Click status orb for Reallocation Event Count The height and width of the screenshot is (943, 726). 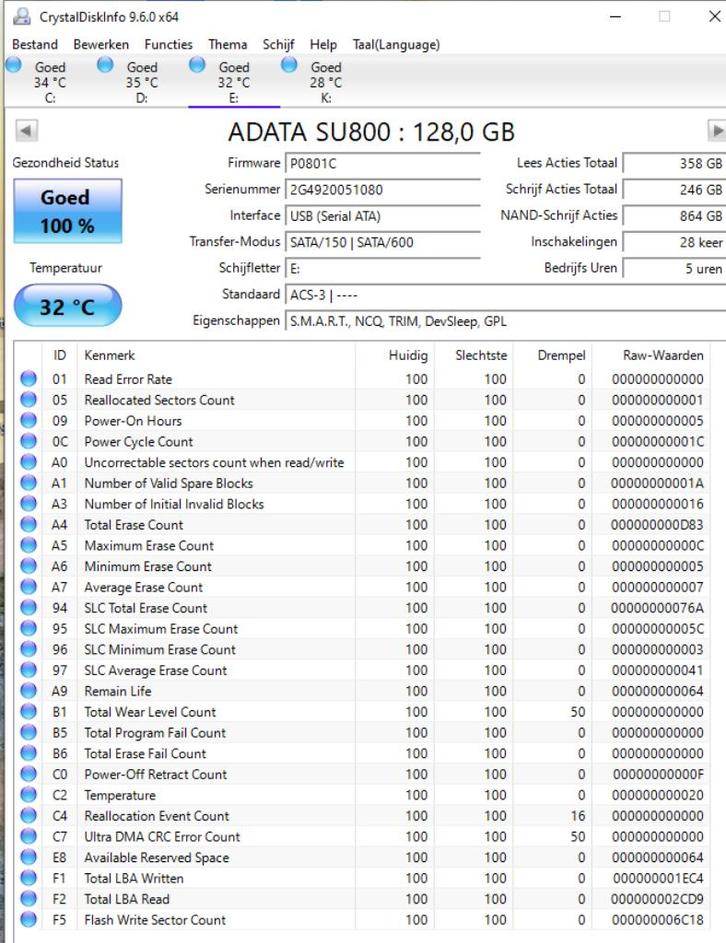[x=28, y=816]
